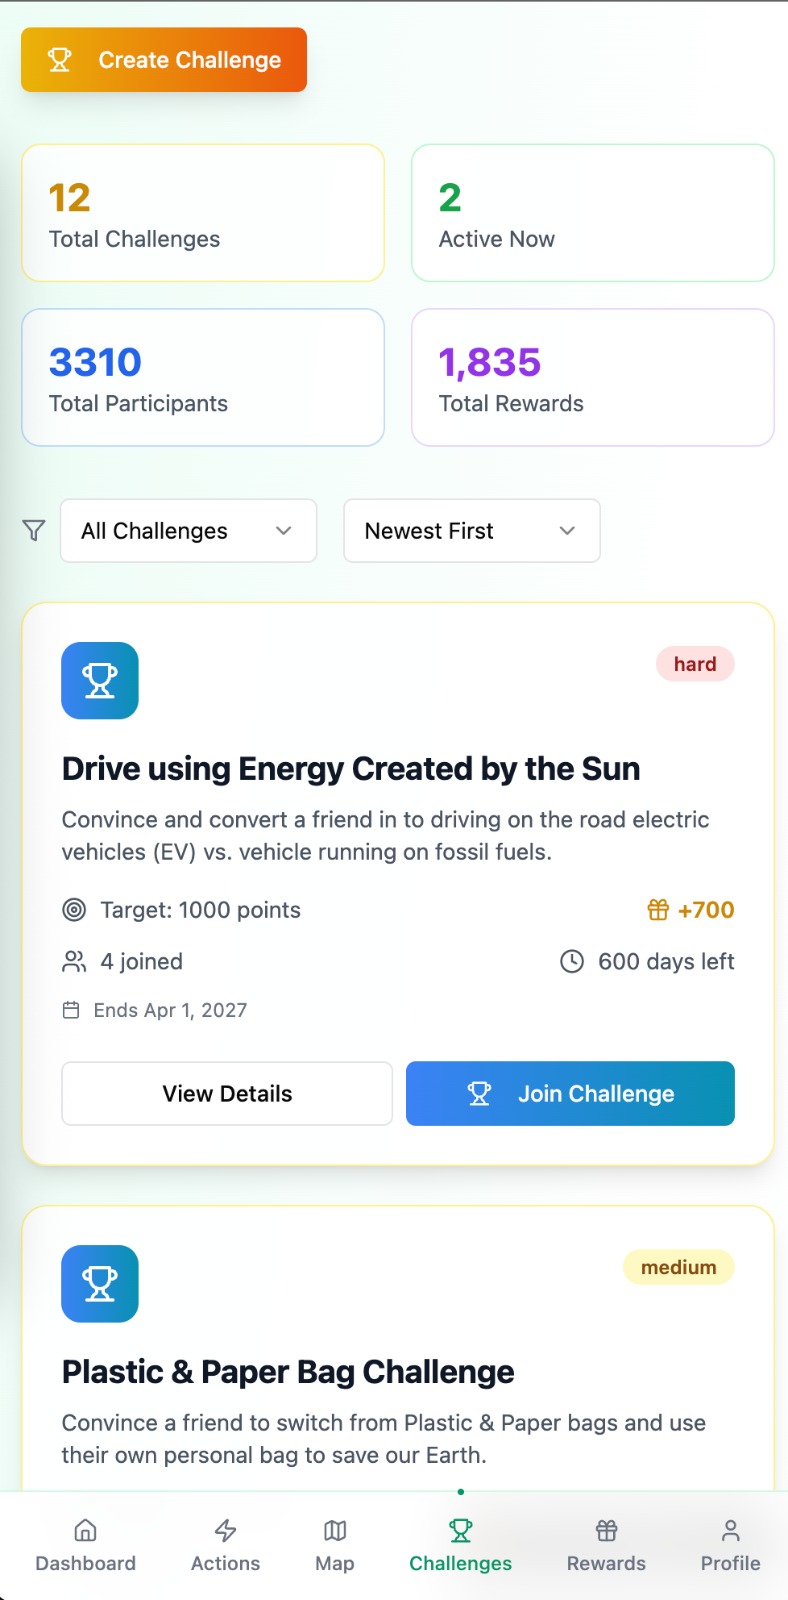Click the hard difficulty badge

point(695,664)
